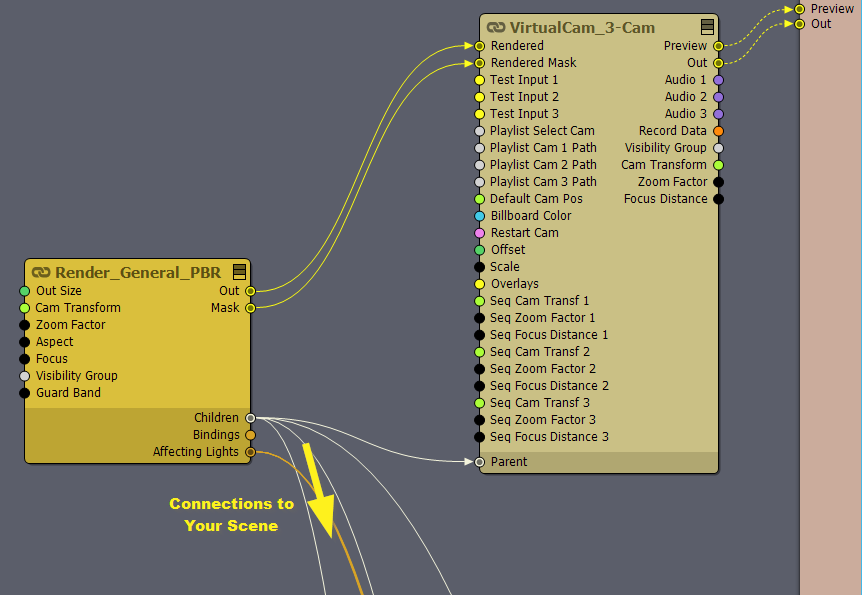Click the orange Record Data output pin

click(718, 131)
